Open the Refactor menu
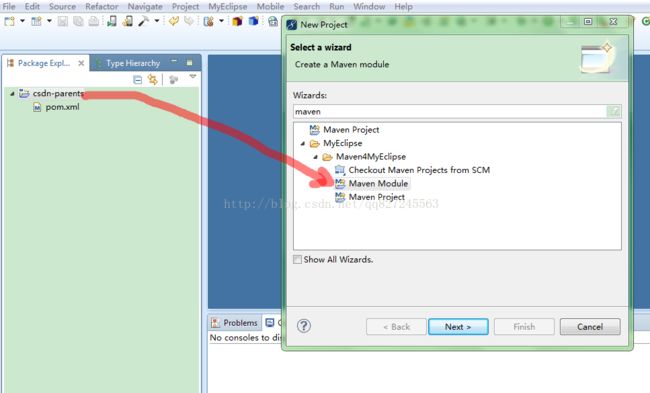The image size is (650, 393). pyautogui.click(x=102, y=7)
